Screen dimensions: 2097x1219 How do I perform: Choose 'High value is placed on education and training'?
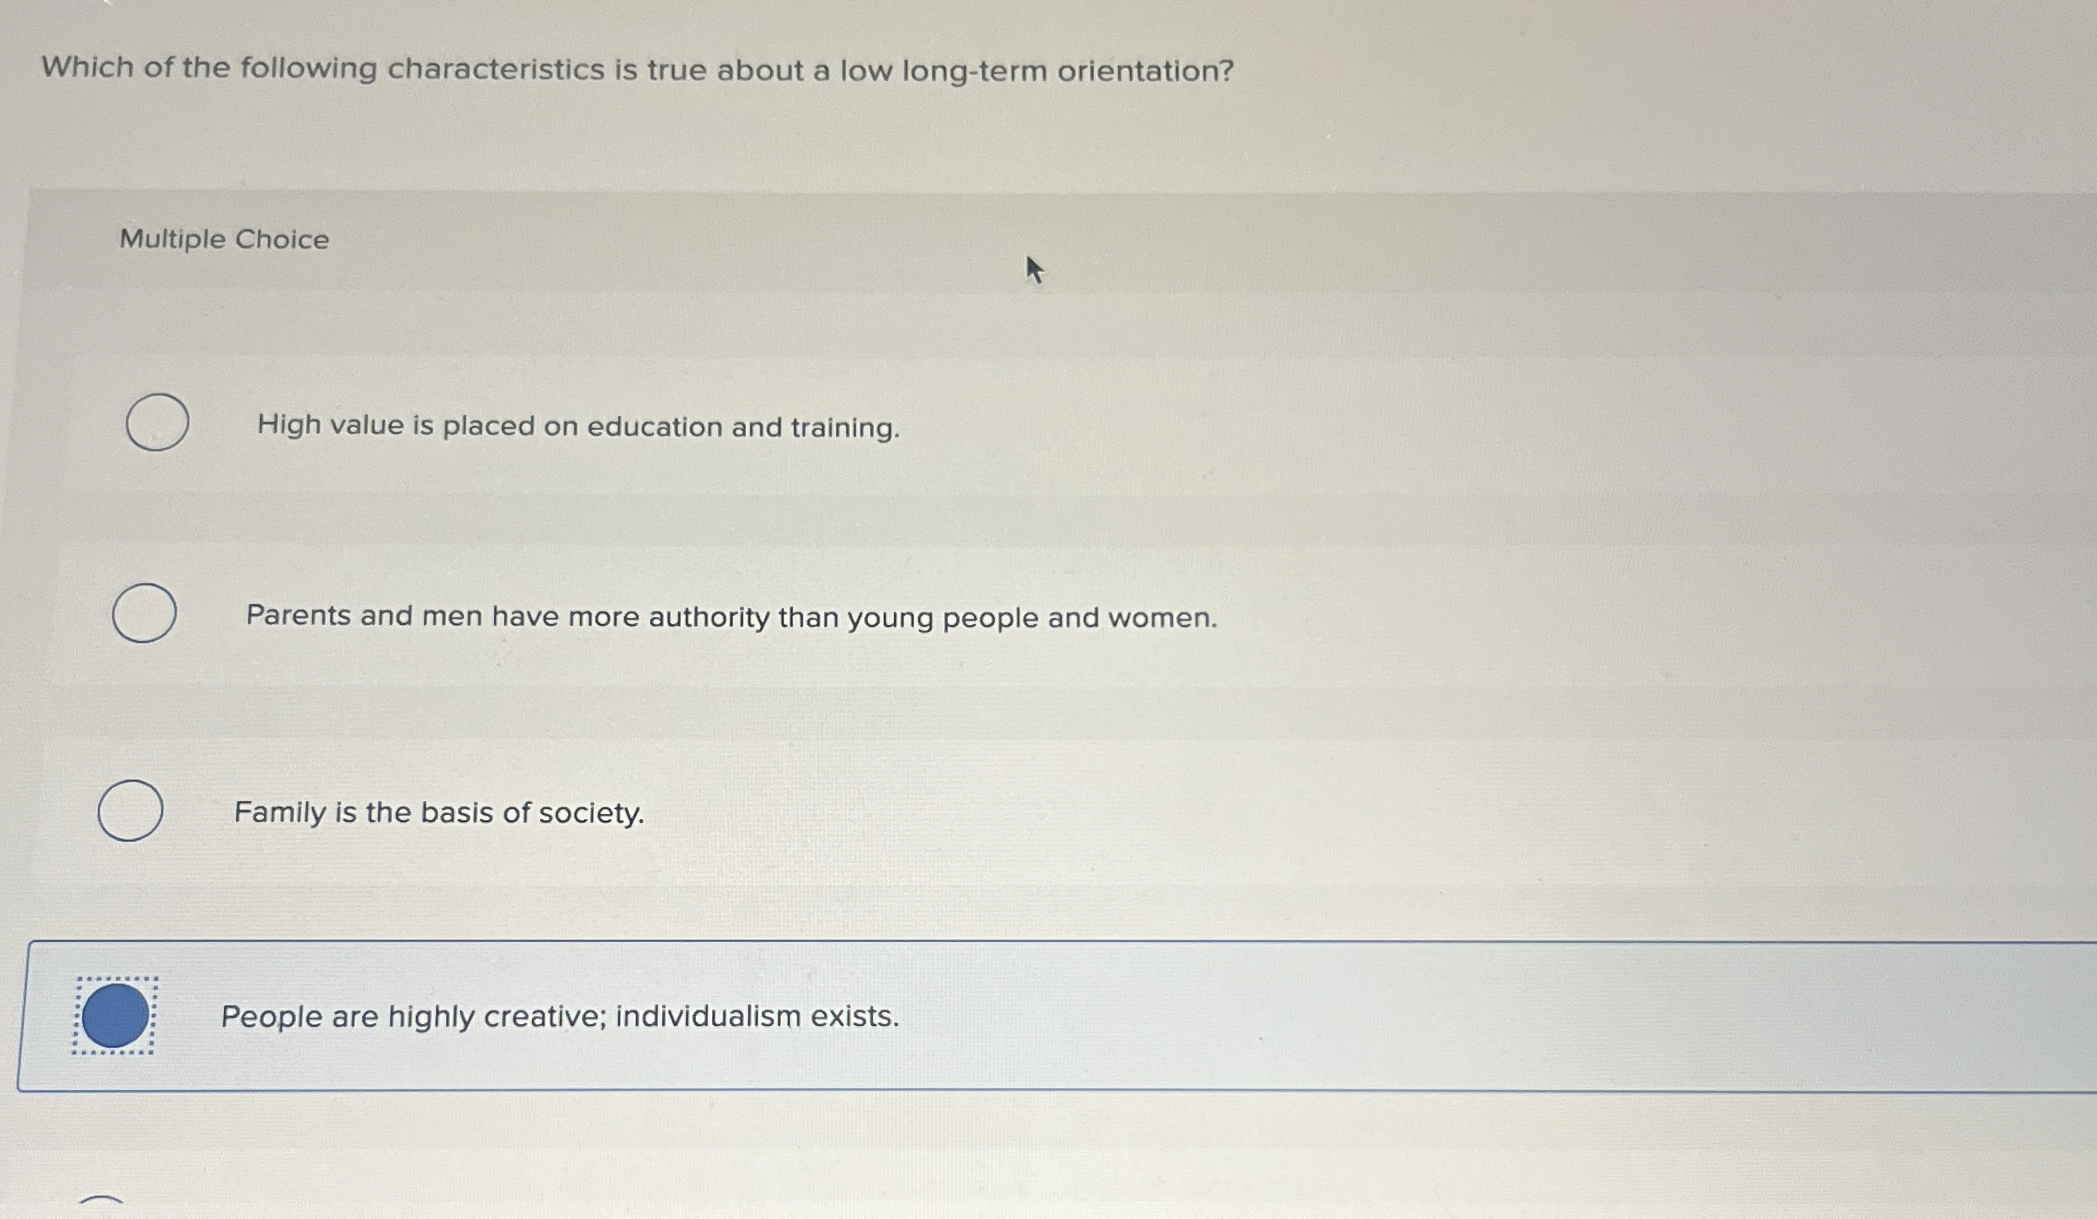[x=578, y=427]
